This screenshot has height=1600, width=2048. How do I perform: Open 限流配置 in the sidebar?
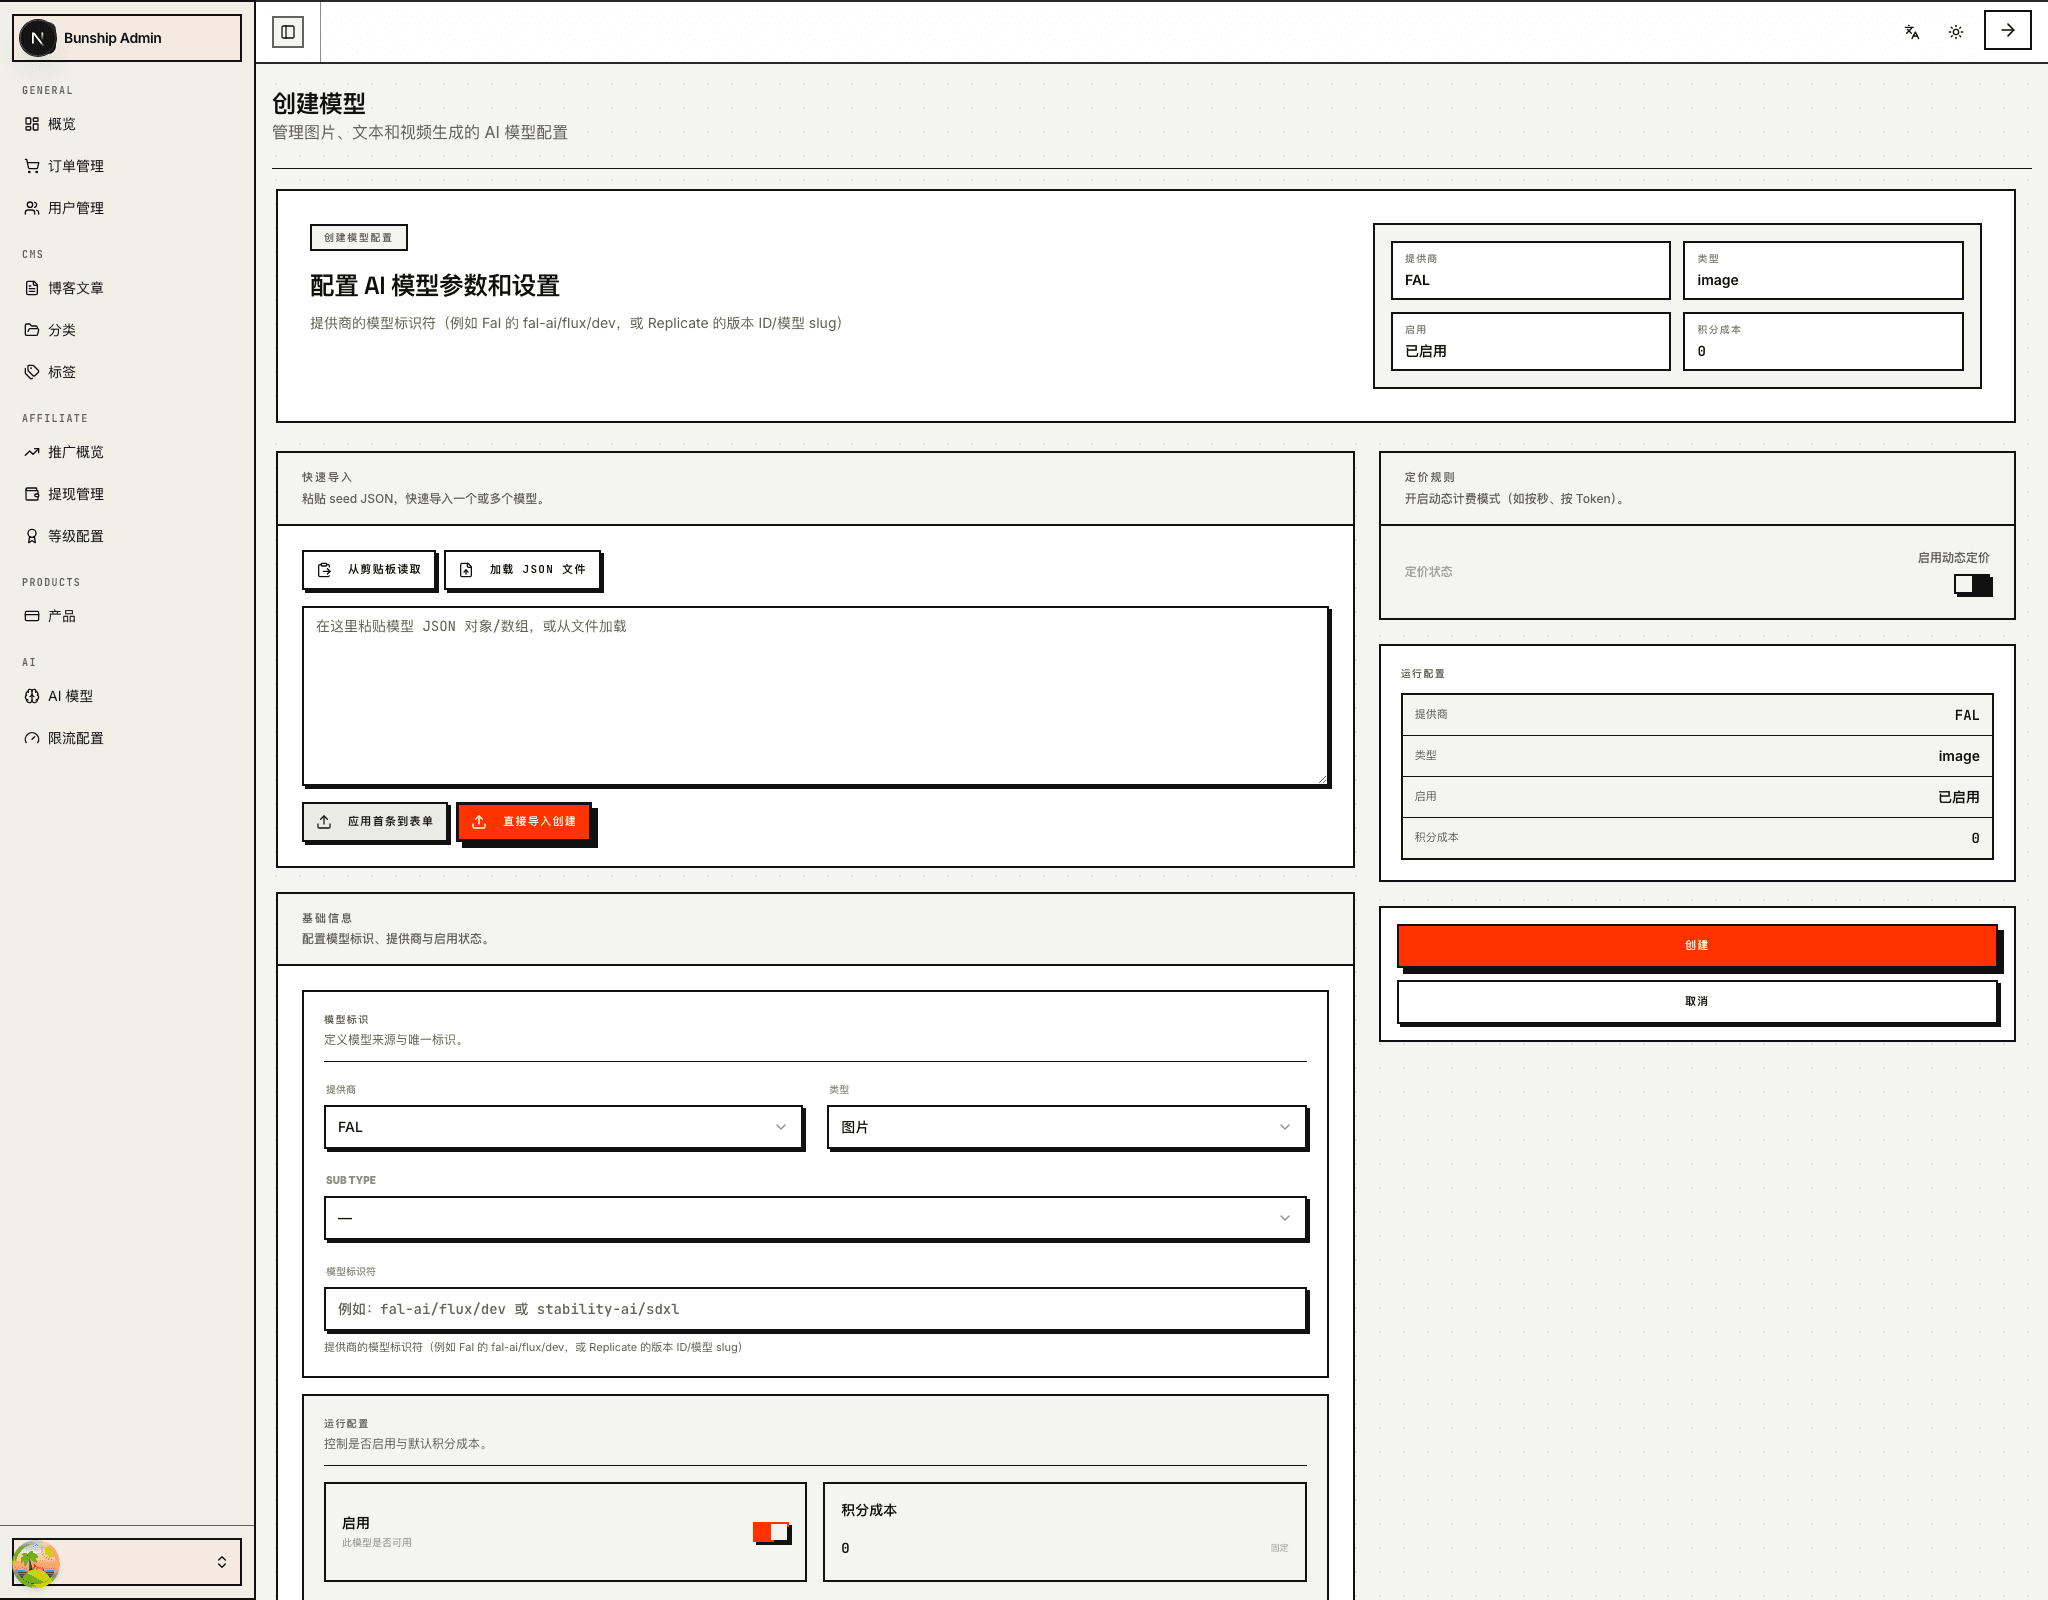pyautogui.click(x=76, y=738)
